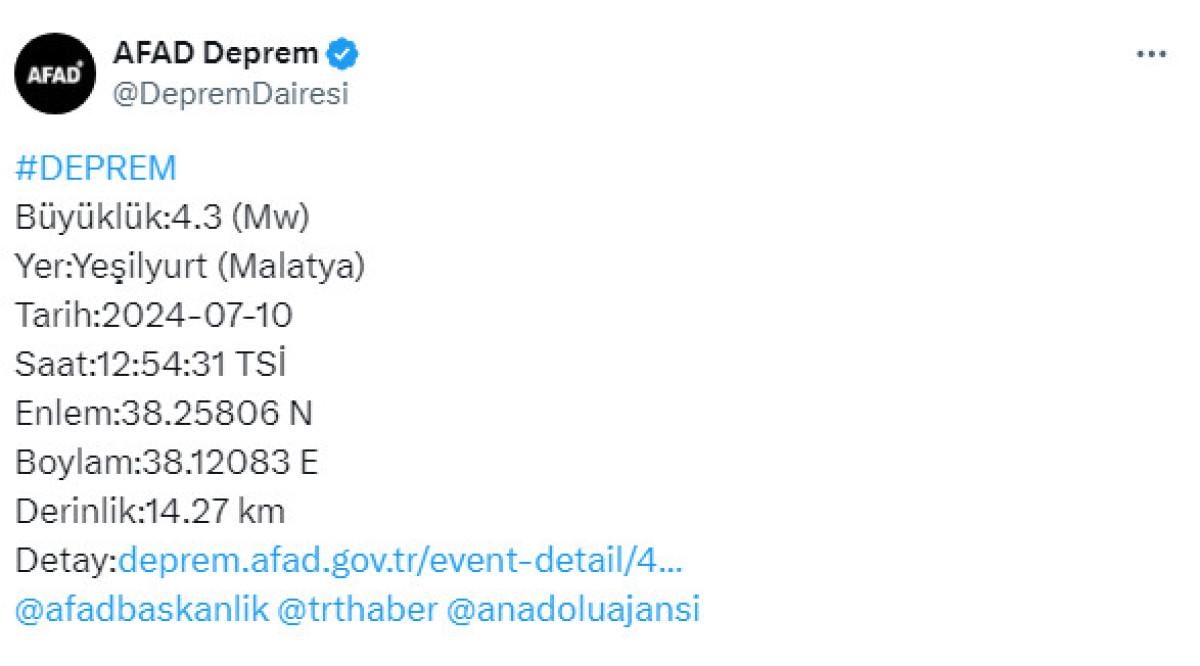1200x666 pixels.
Task: Open the #DEPREM hashtag
Action: coord(96,168)
